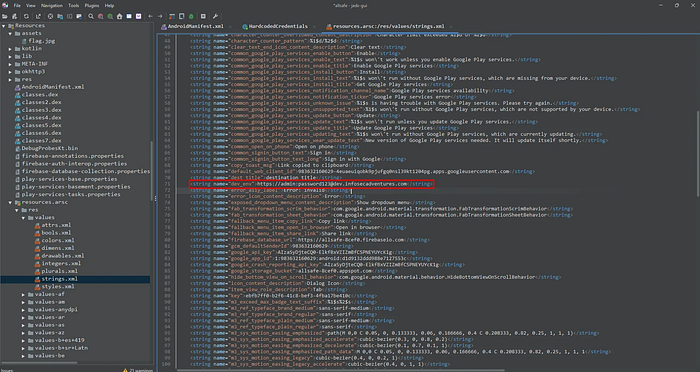Expand the okhttp3 folder
This screenshot has width=700, height=372.
[10, 71]
